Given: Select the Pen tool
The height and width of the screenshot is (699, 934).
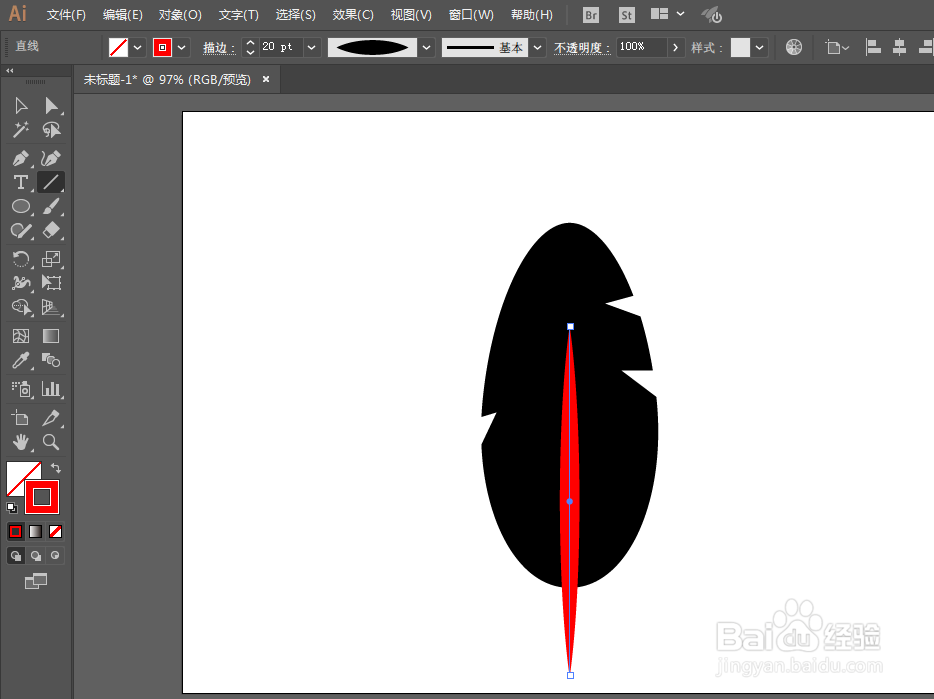Looking at the screenshot, I should [20, 157].
